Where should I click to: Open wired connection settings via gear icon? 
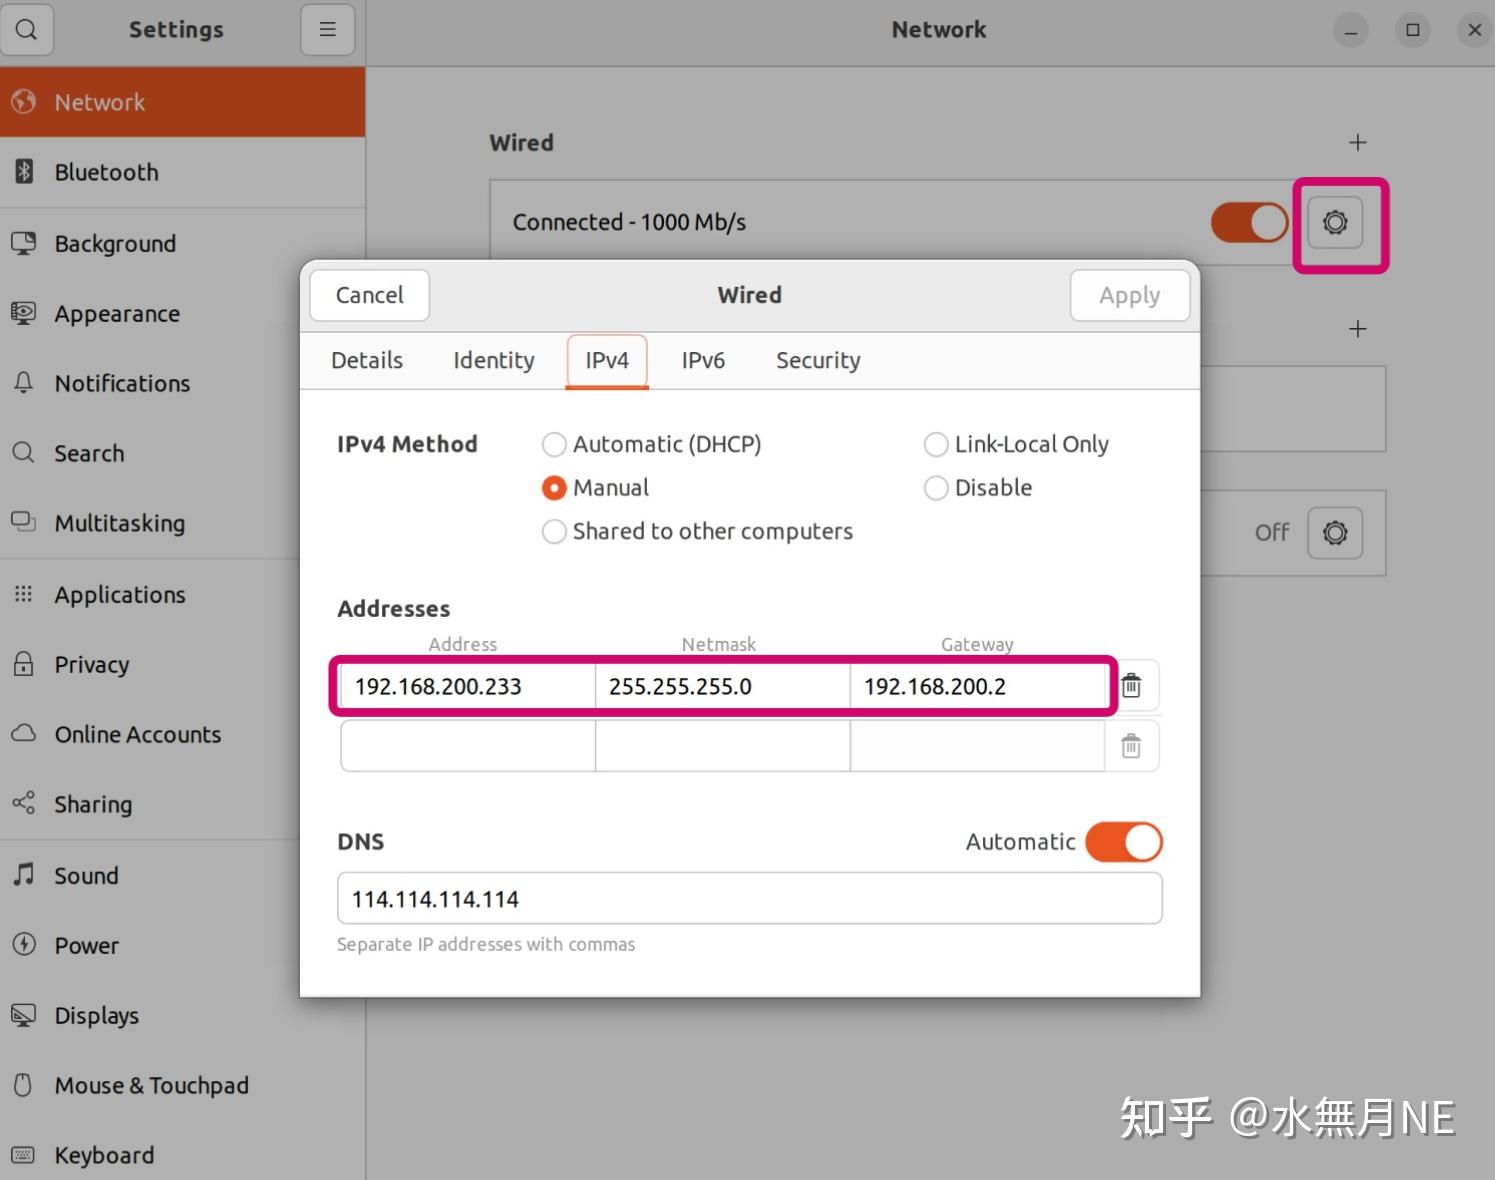(1336, 223)
